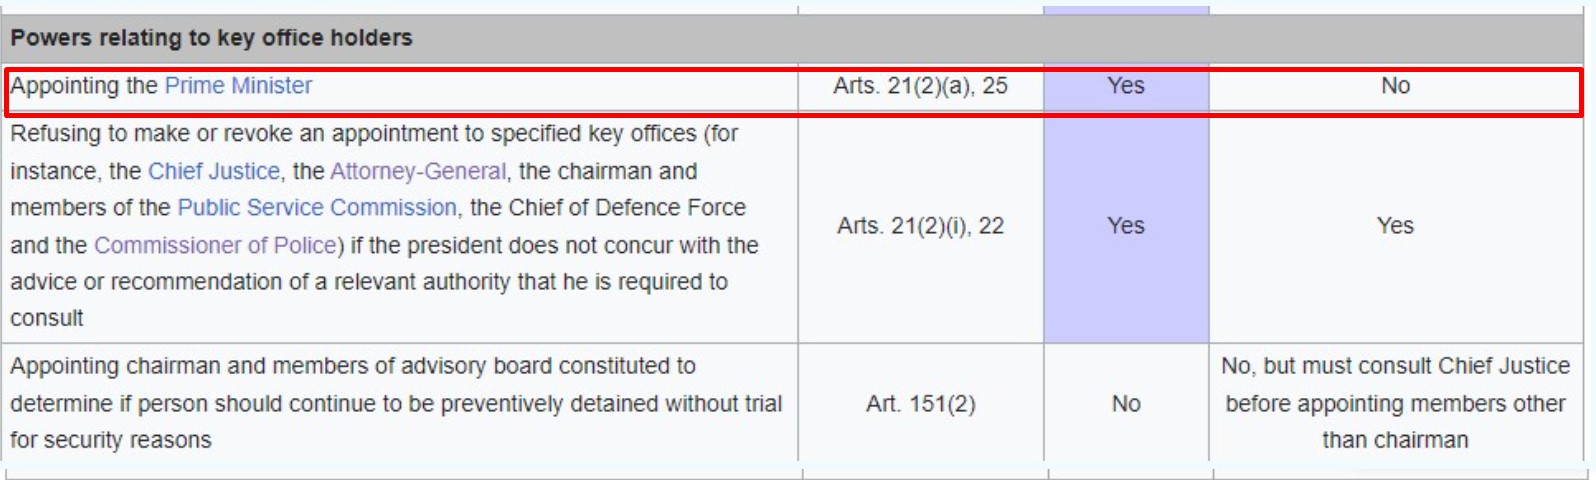
Task: Click the Commissioner of Police link
Action: pyautogui.click(x=215, y=245)
